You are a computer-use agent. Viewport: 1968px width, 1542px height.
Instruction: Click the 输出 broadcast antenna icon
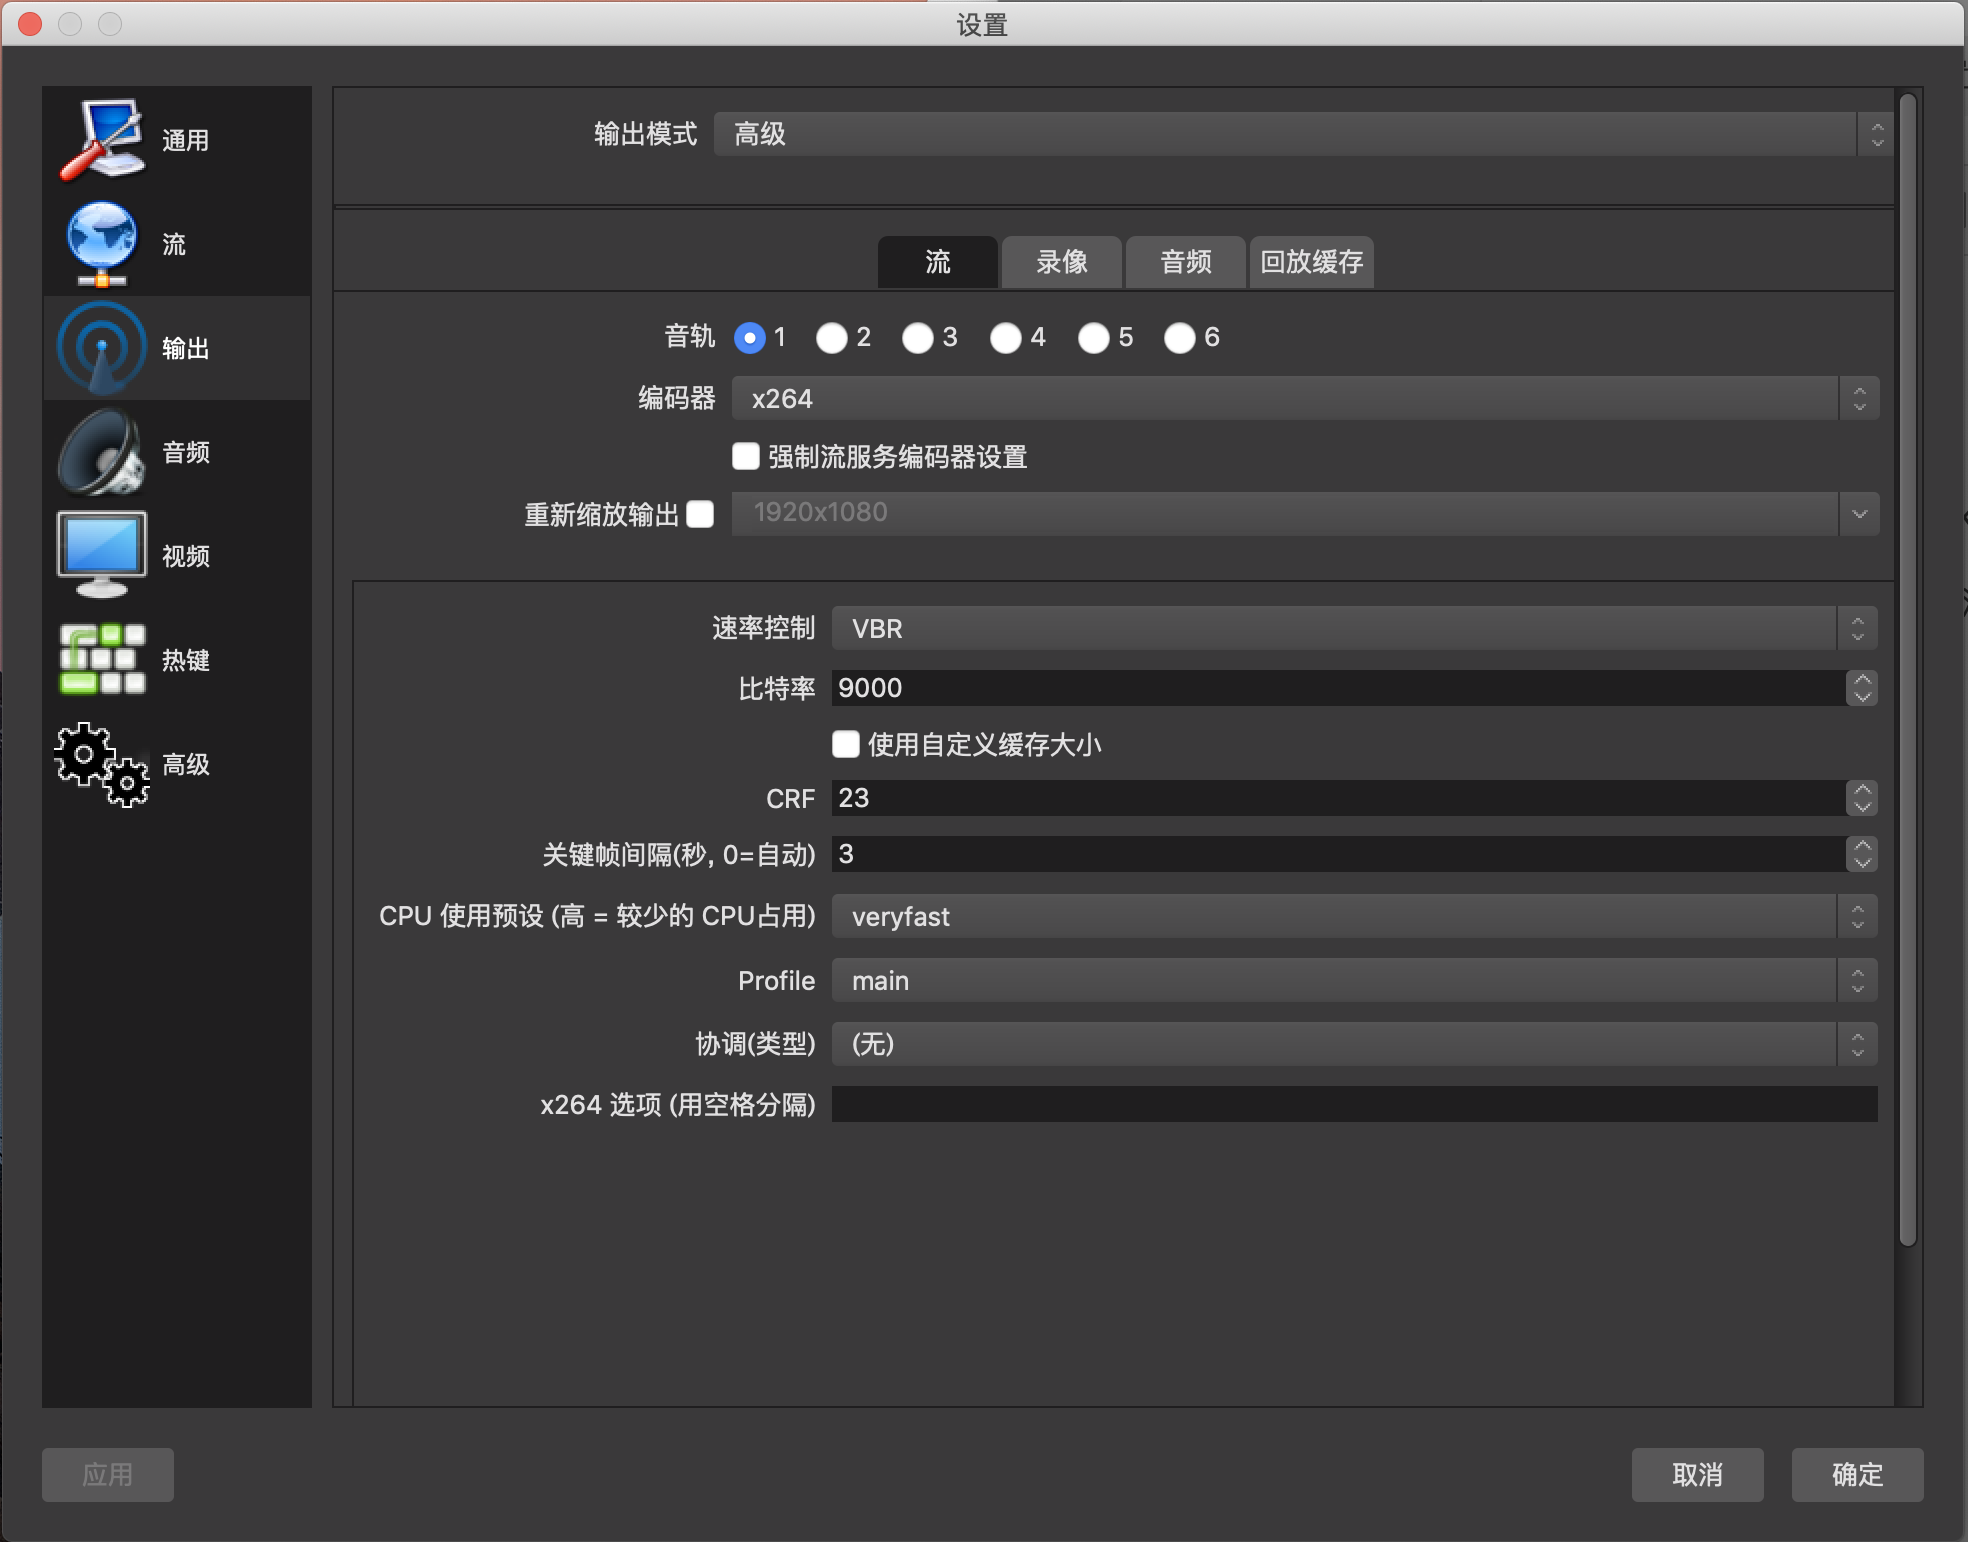(x=102, y=348)
